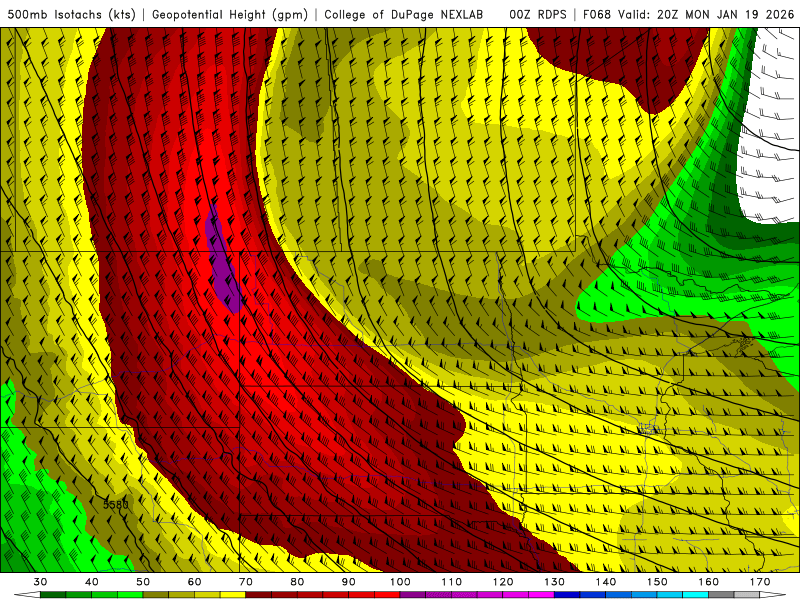The width and height of the screenshot is (800, 600).
Task: Click the "F068" forecast hour text
Action: pyautogui.click(x=597, y=14)
